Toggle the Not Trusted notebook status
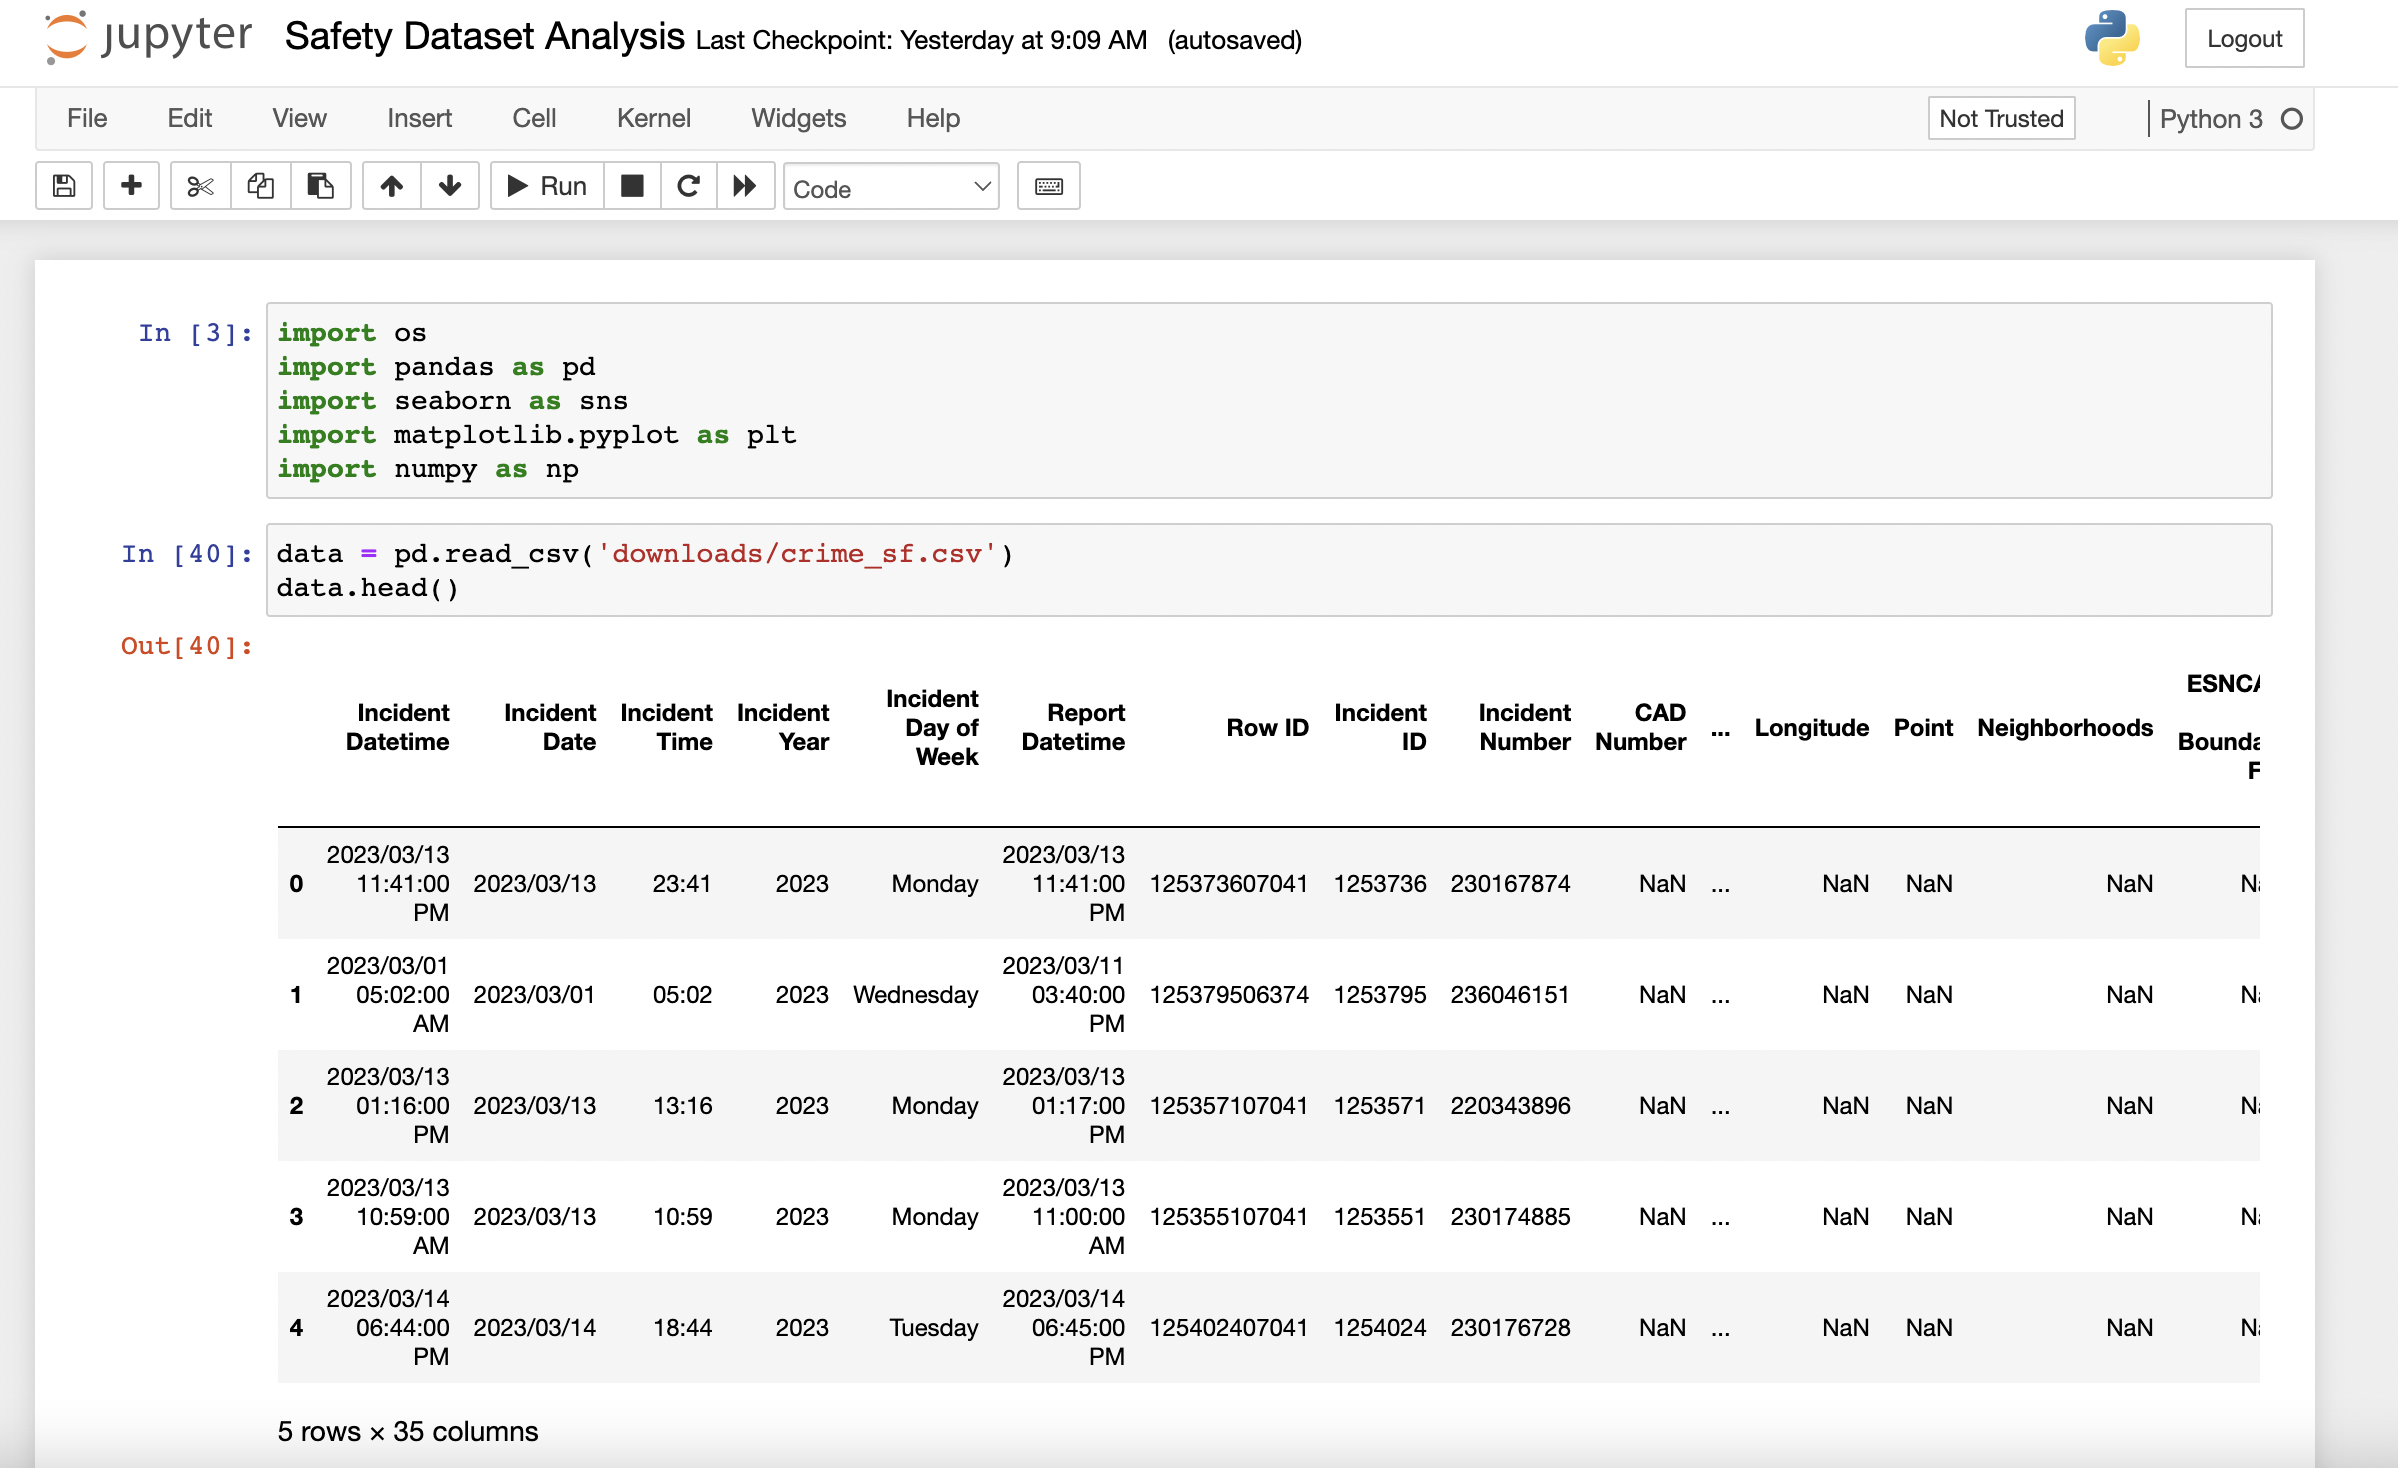The image size is (2398, 1468). coord(2001,119)
